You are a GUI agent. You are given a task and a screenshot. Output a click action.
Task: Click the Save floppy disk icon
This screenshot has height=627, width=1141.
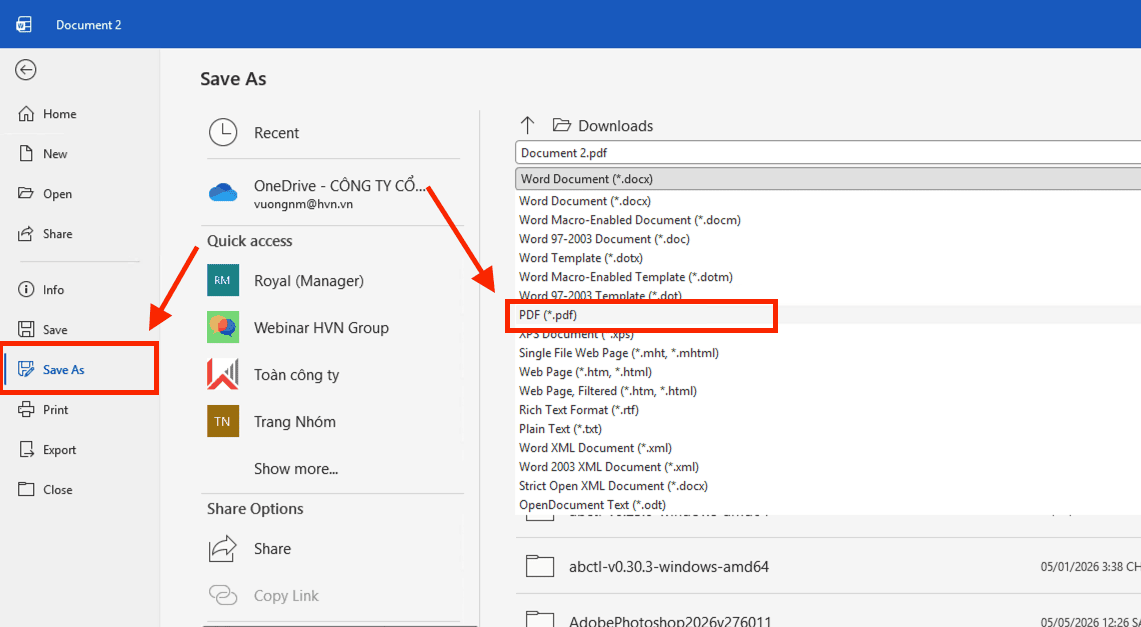26,330
